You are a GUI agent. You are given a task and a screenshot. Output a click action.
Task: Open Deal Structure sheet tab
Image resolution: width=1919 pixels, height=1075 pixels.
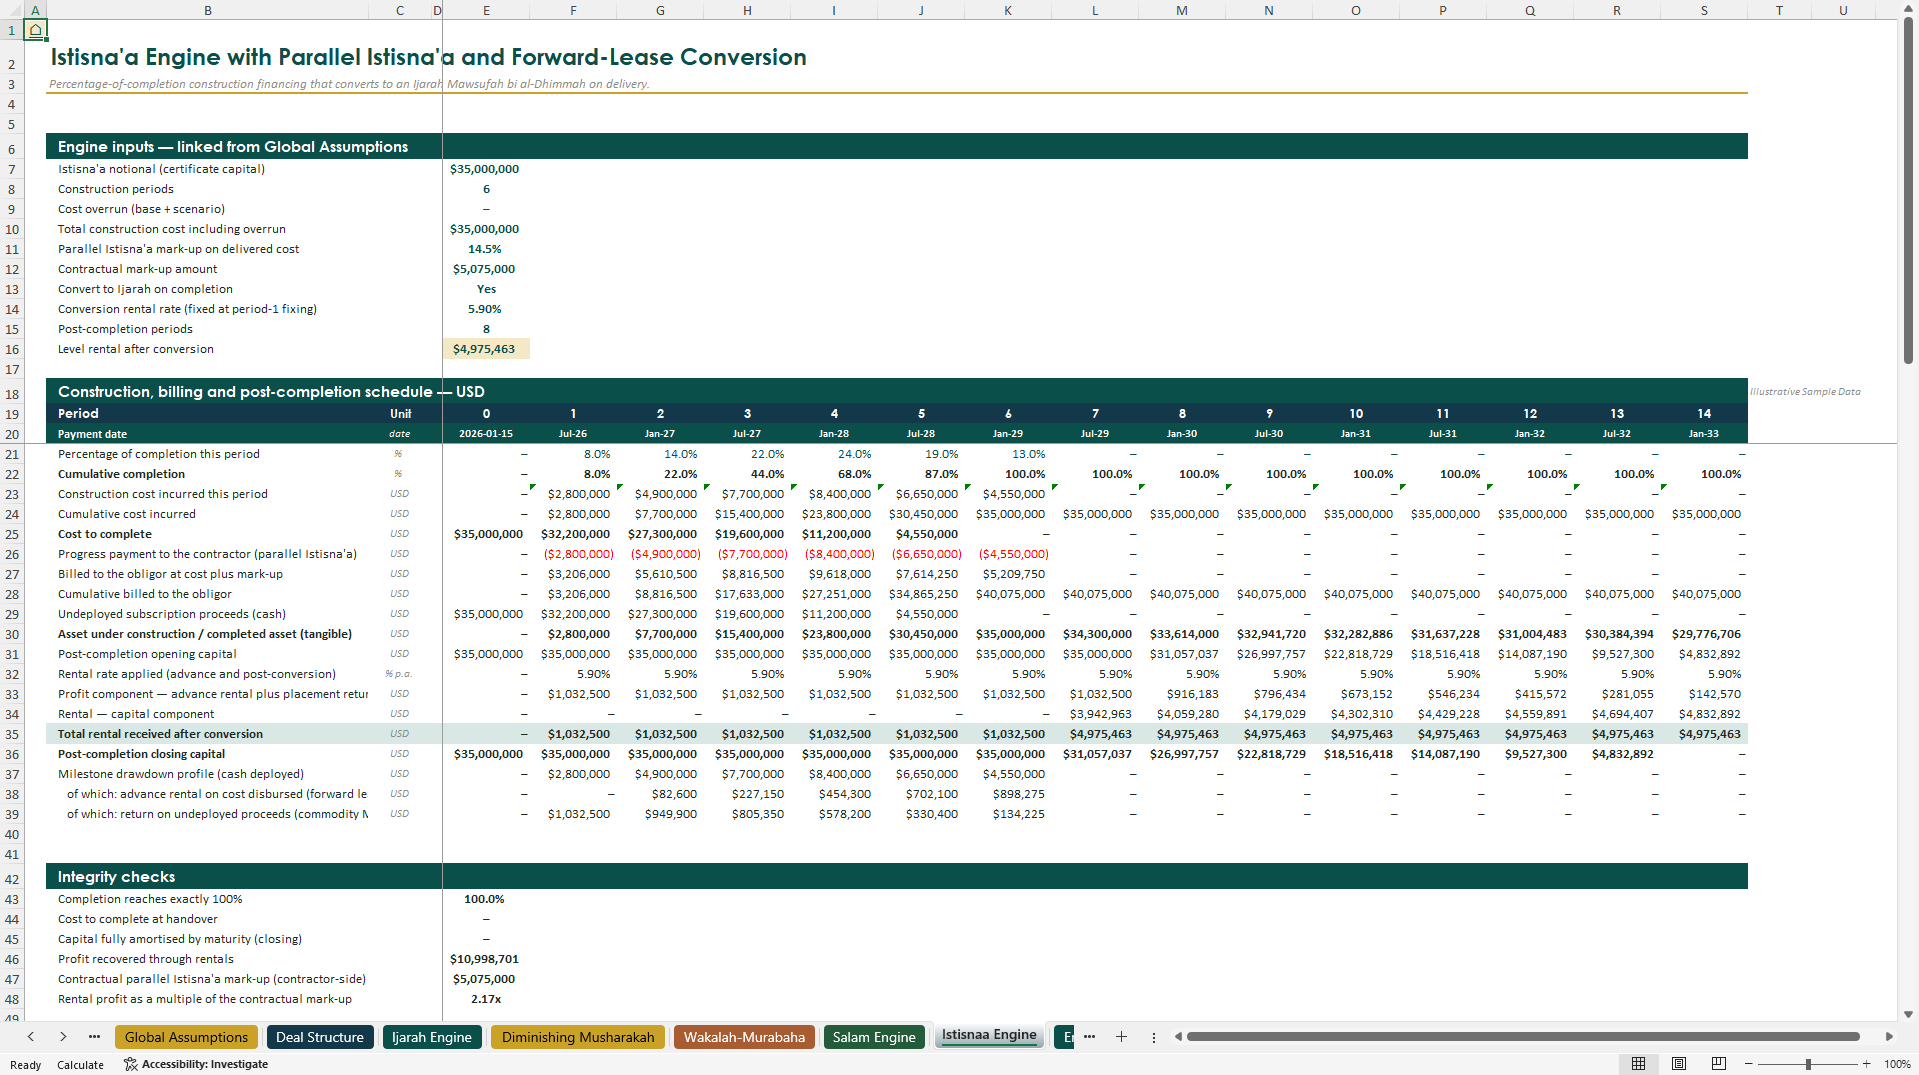320,1037
